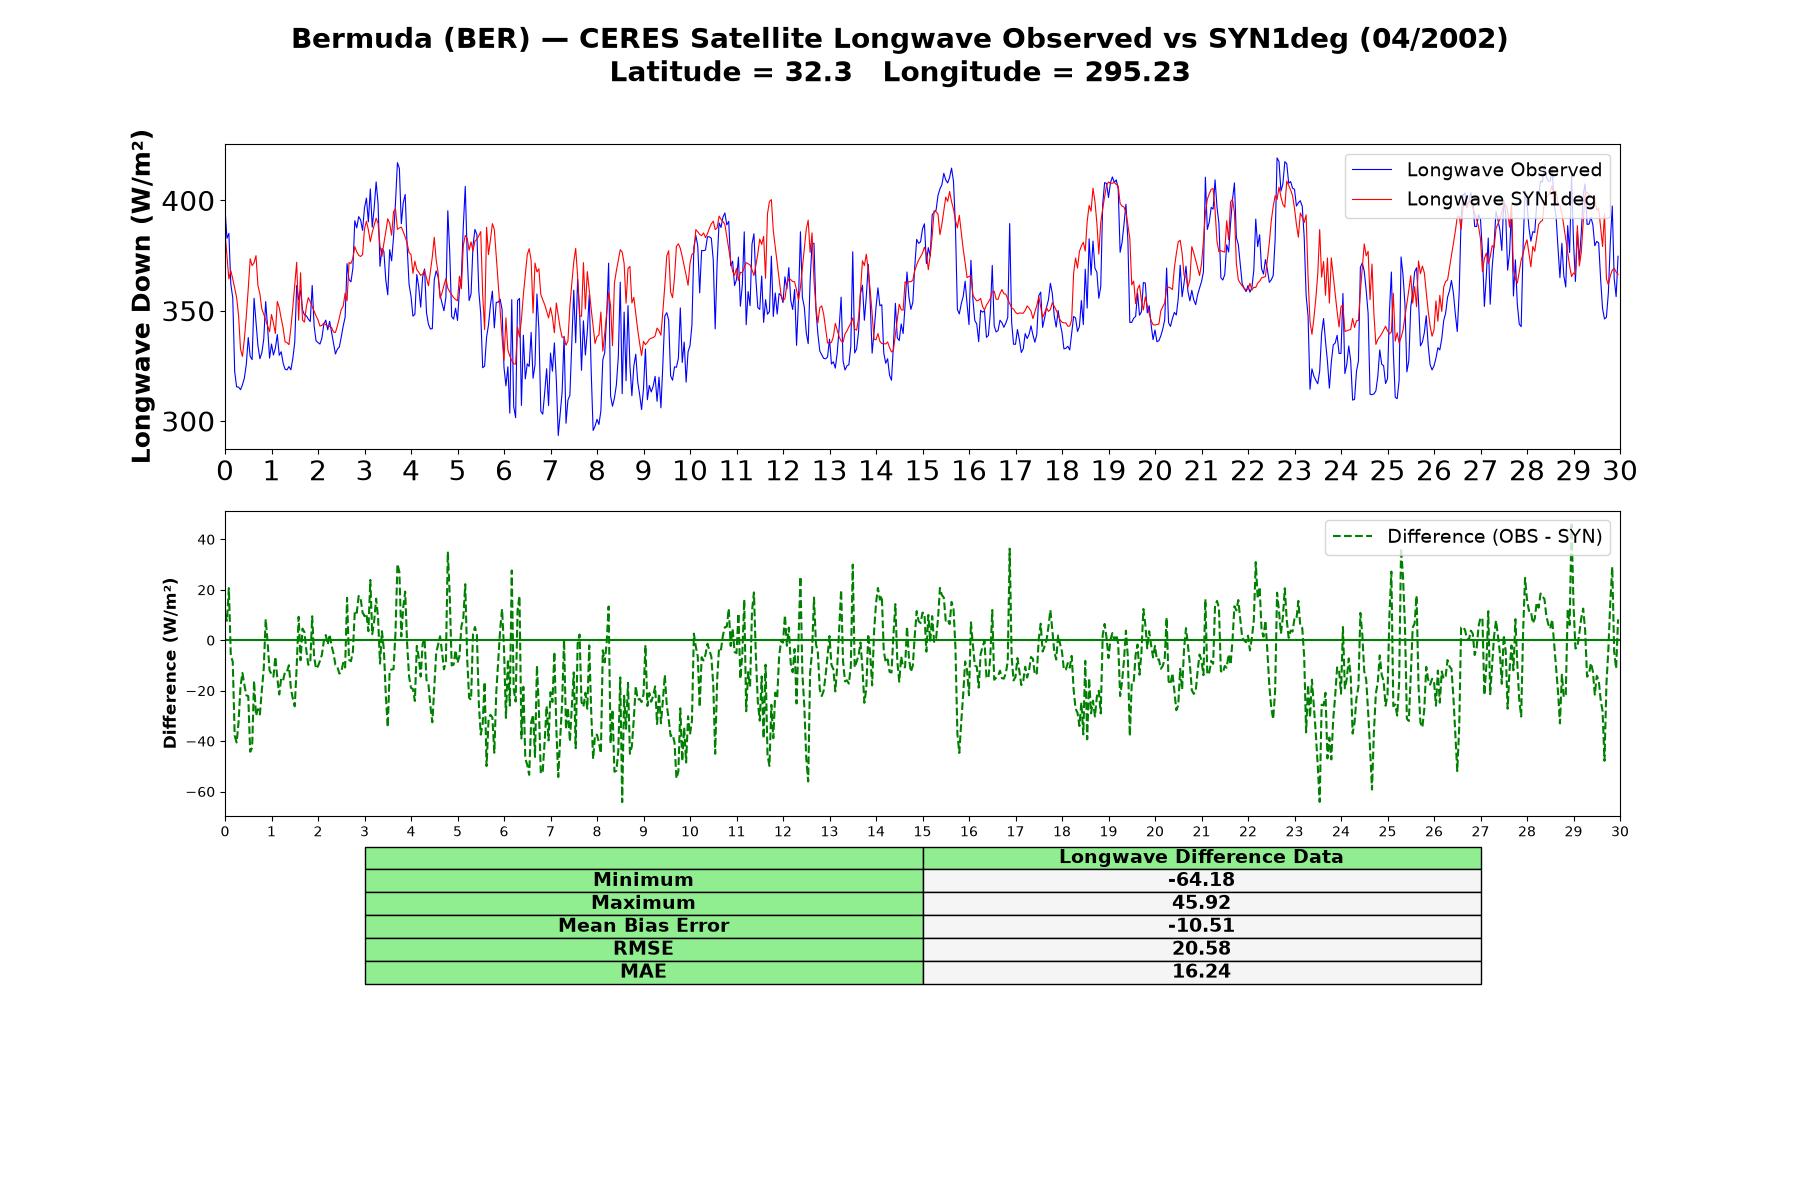Image resolution: width=1800 pixels, height=1200 pixels.
Task: Click day 30 tick on lower chart axis
Action: 1620,831
